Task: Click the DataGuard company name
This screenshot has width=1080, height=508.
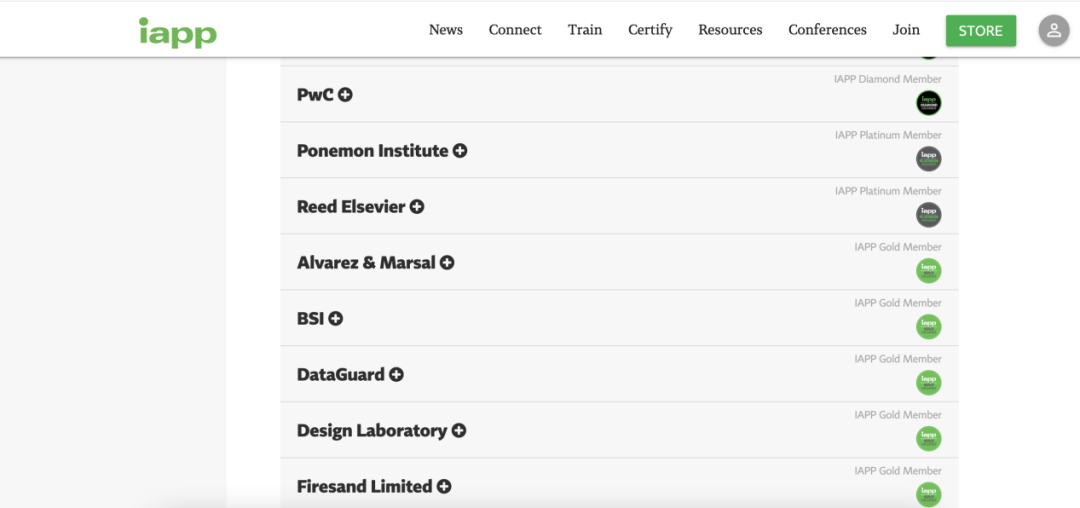Action: tap(341, 374)
